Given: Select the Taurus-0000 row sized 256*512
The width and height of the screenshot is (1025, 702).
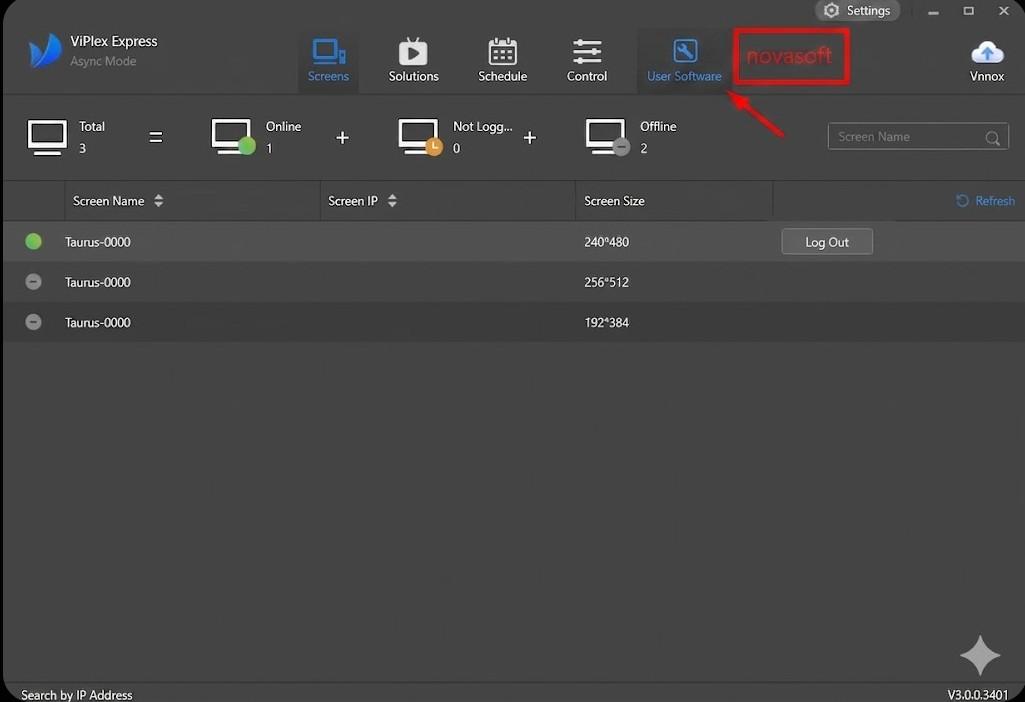Looking at the screenshot, I should pyautogui.click(x=513, y=282).
